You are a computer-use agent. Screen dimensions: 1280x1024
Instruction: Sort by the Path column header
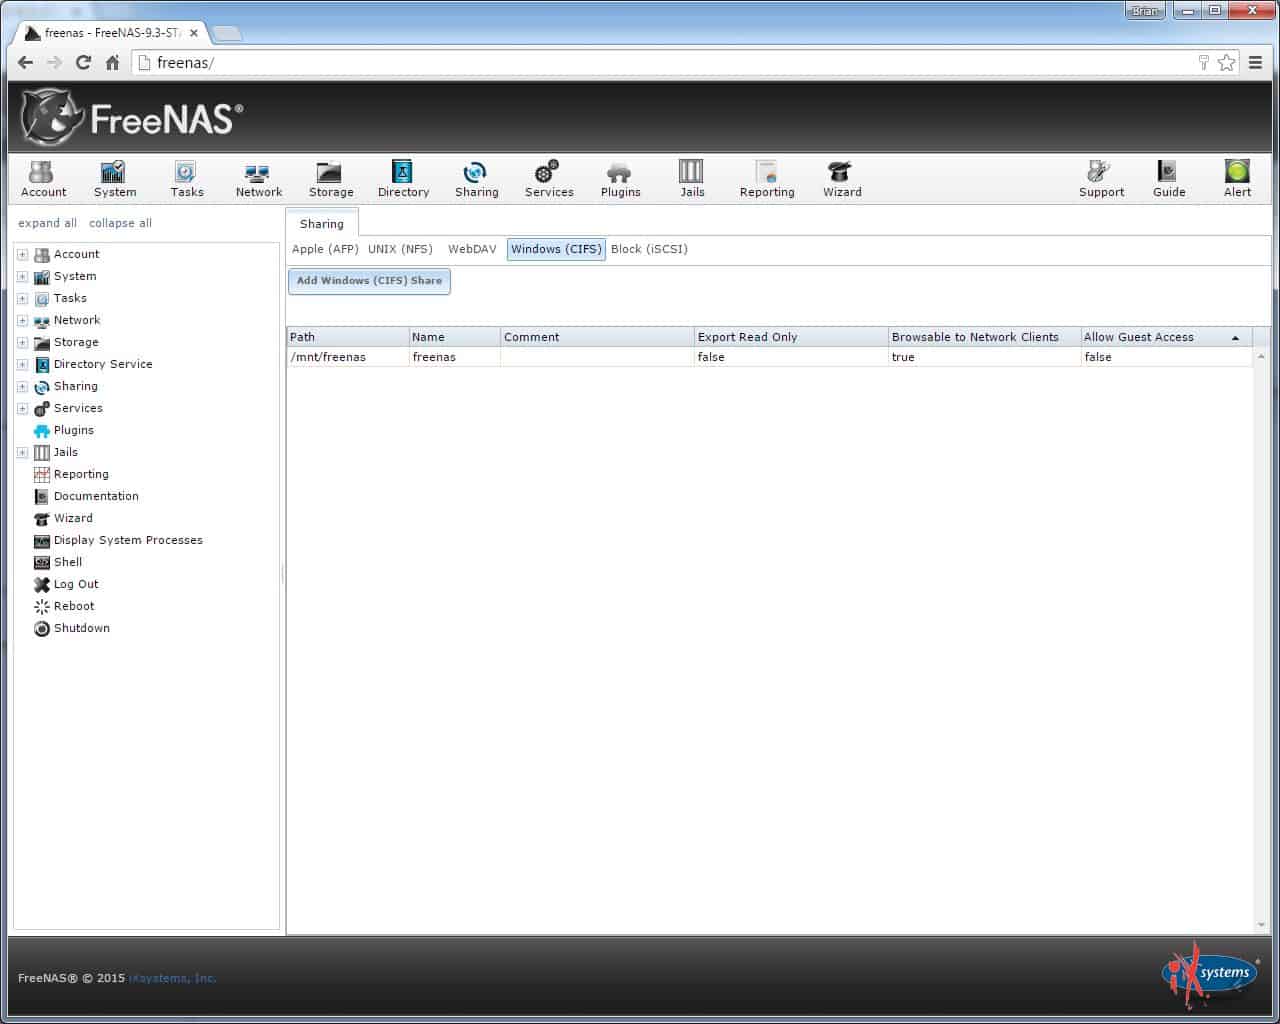(x=348, y=337)
